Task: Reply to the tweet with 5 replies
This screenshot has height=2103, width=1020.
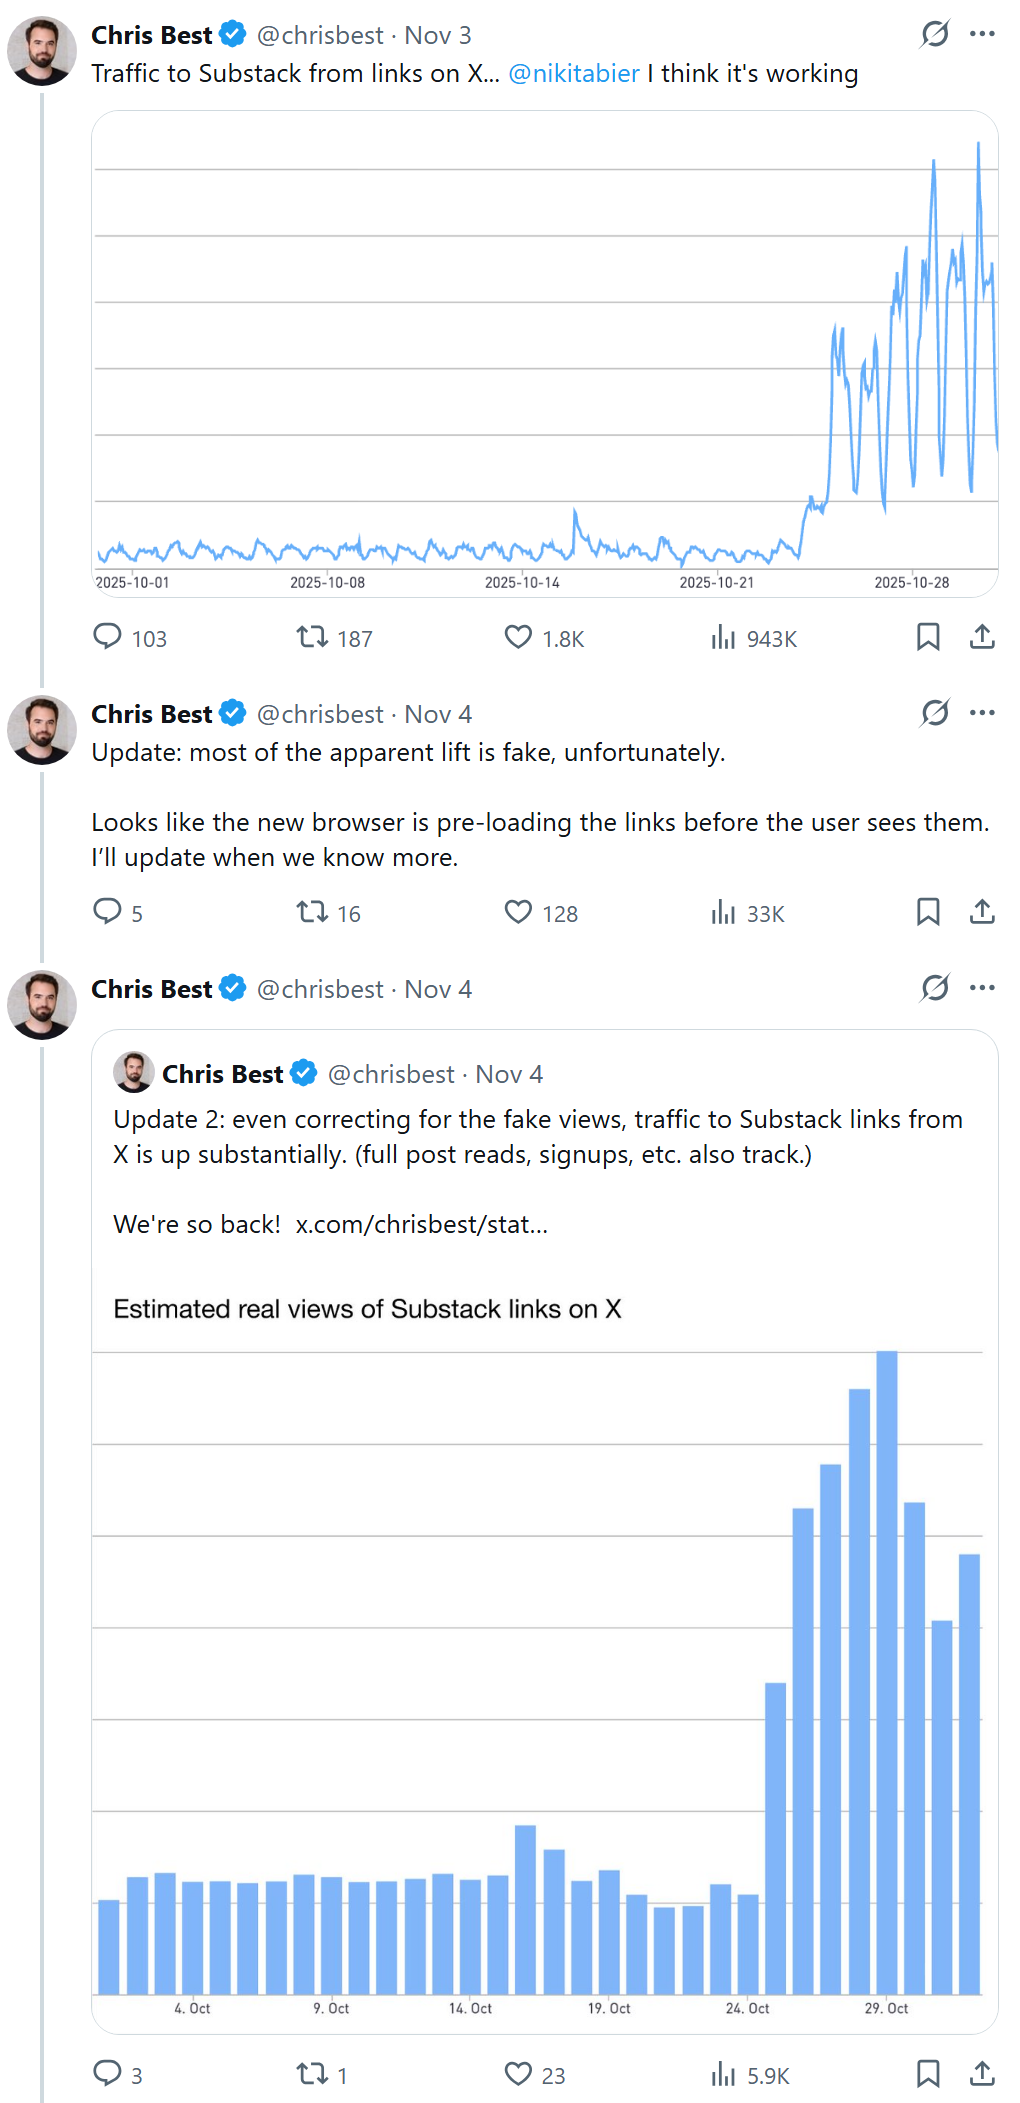Action: [107, 912]
